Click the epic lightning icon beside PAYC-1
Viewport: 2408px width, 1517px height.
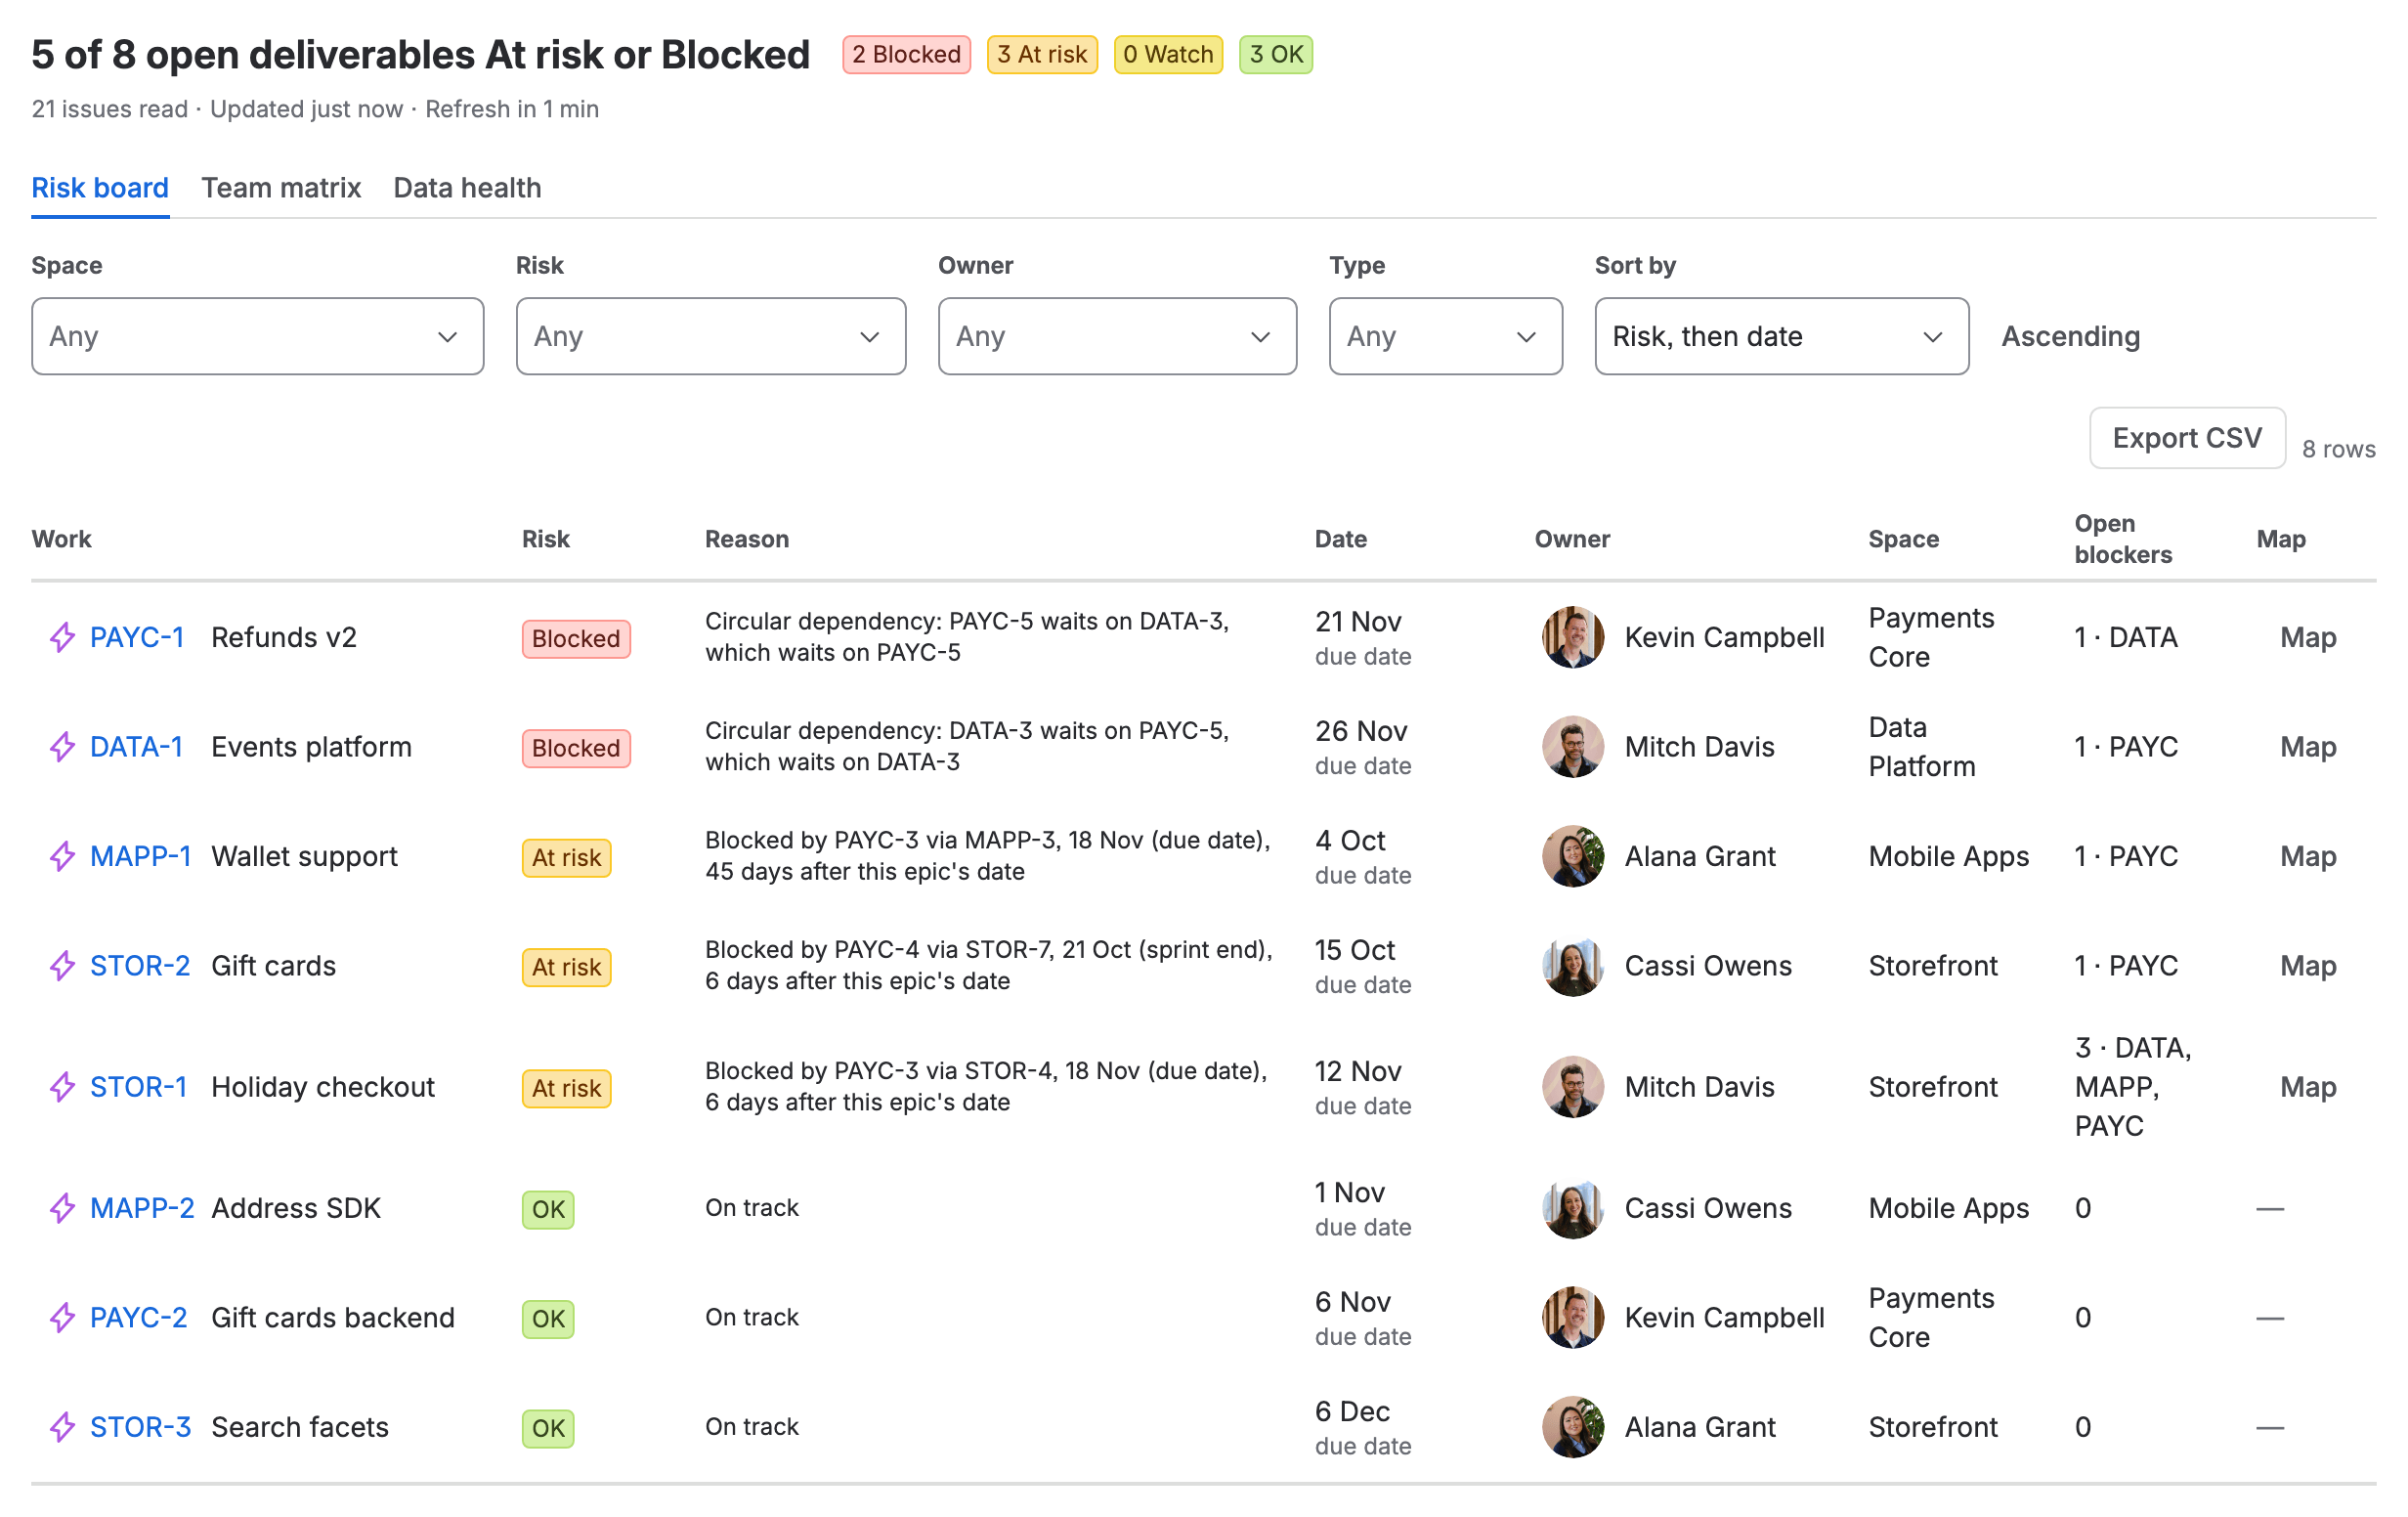tap(62, 637)
